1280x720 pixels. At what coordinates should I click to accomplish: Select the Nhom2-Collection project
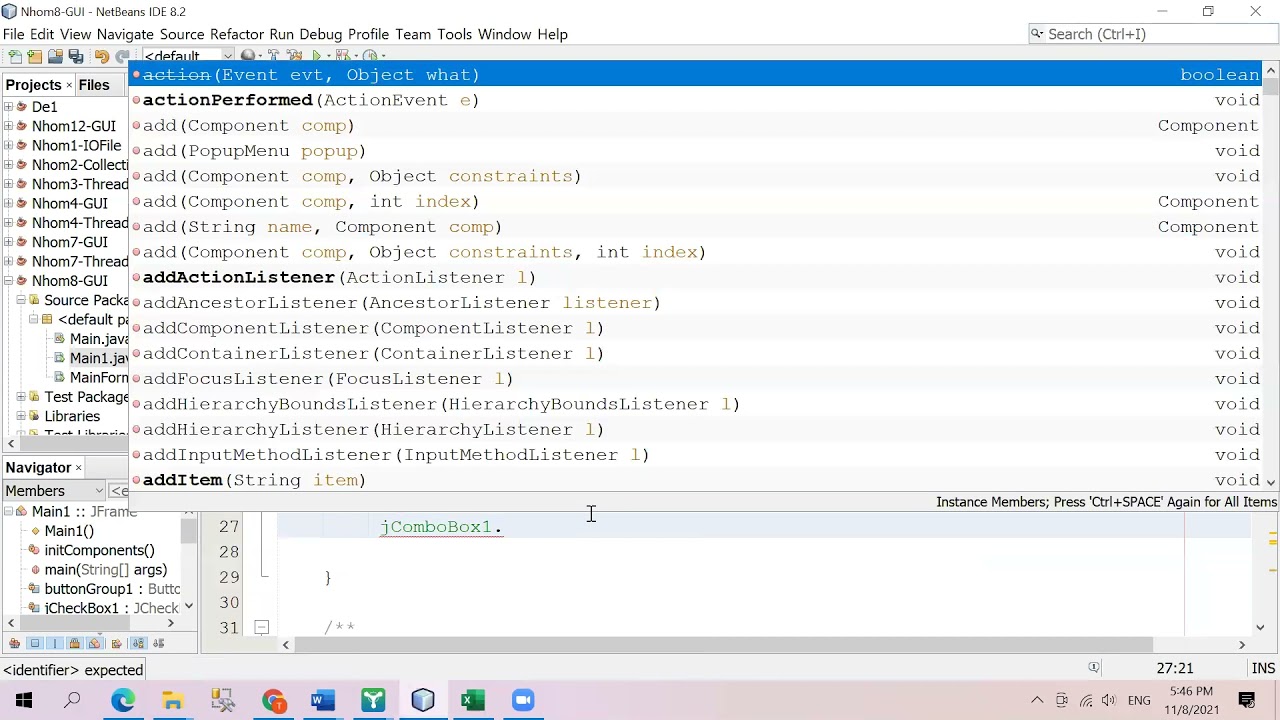click(79, 165)
